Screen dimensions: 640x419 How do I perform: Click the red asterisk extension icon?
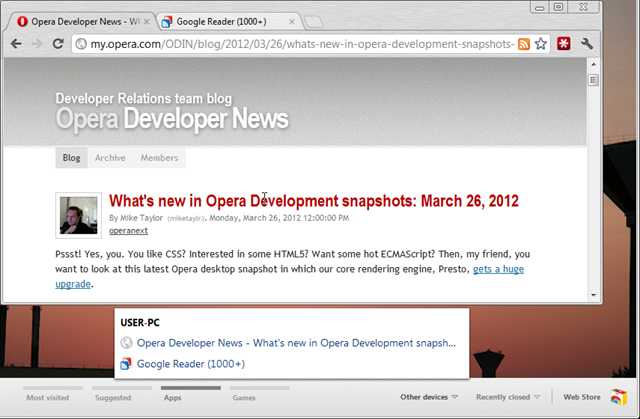pos(563,44)
